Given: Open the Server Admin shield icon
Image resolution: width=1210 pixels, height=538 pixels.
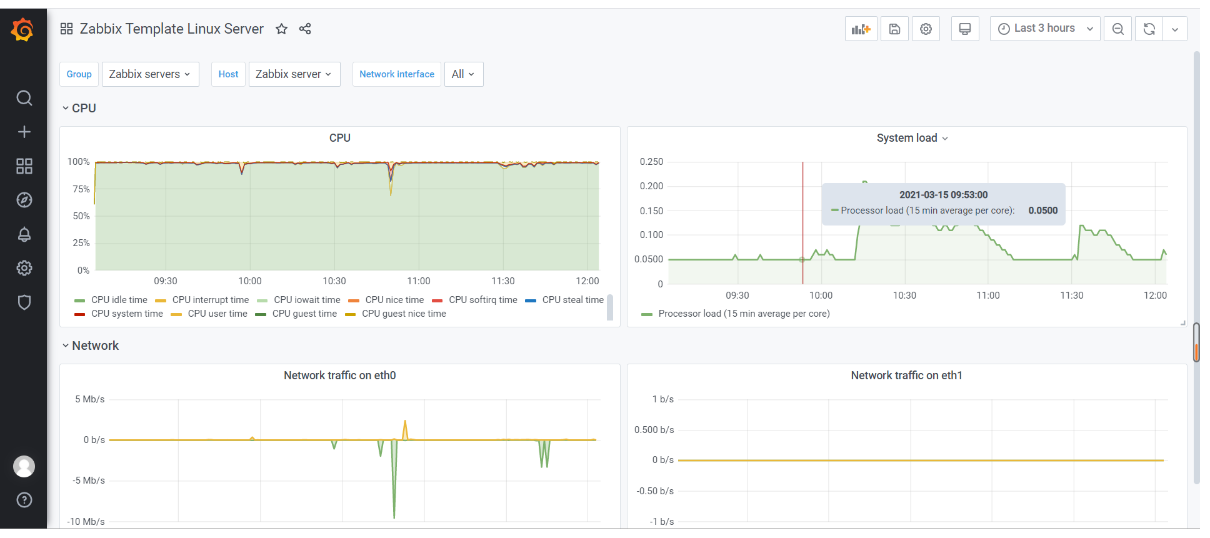Looking at the screenshot, I should coord(24,301).
